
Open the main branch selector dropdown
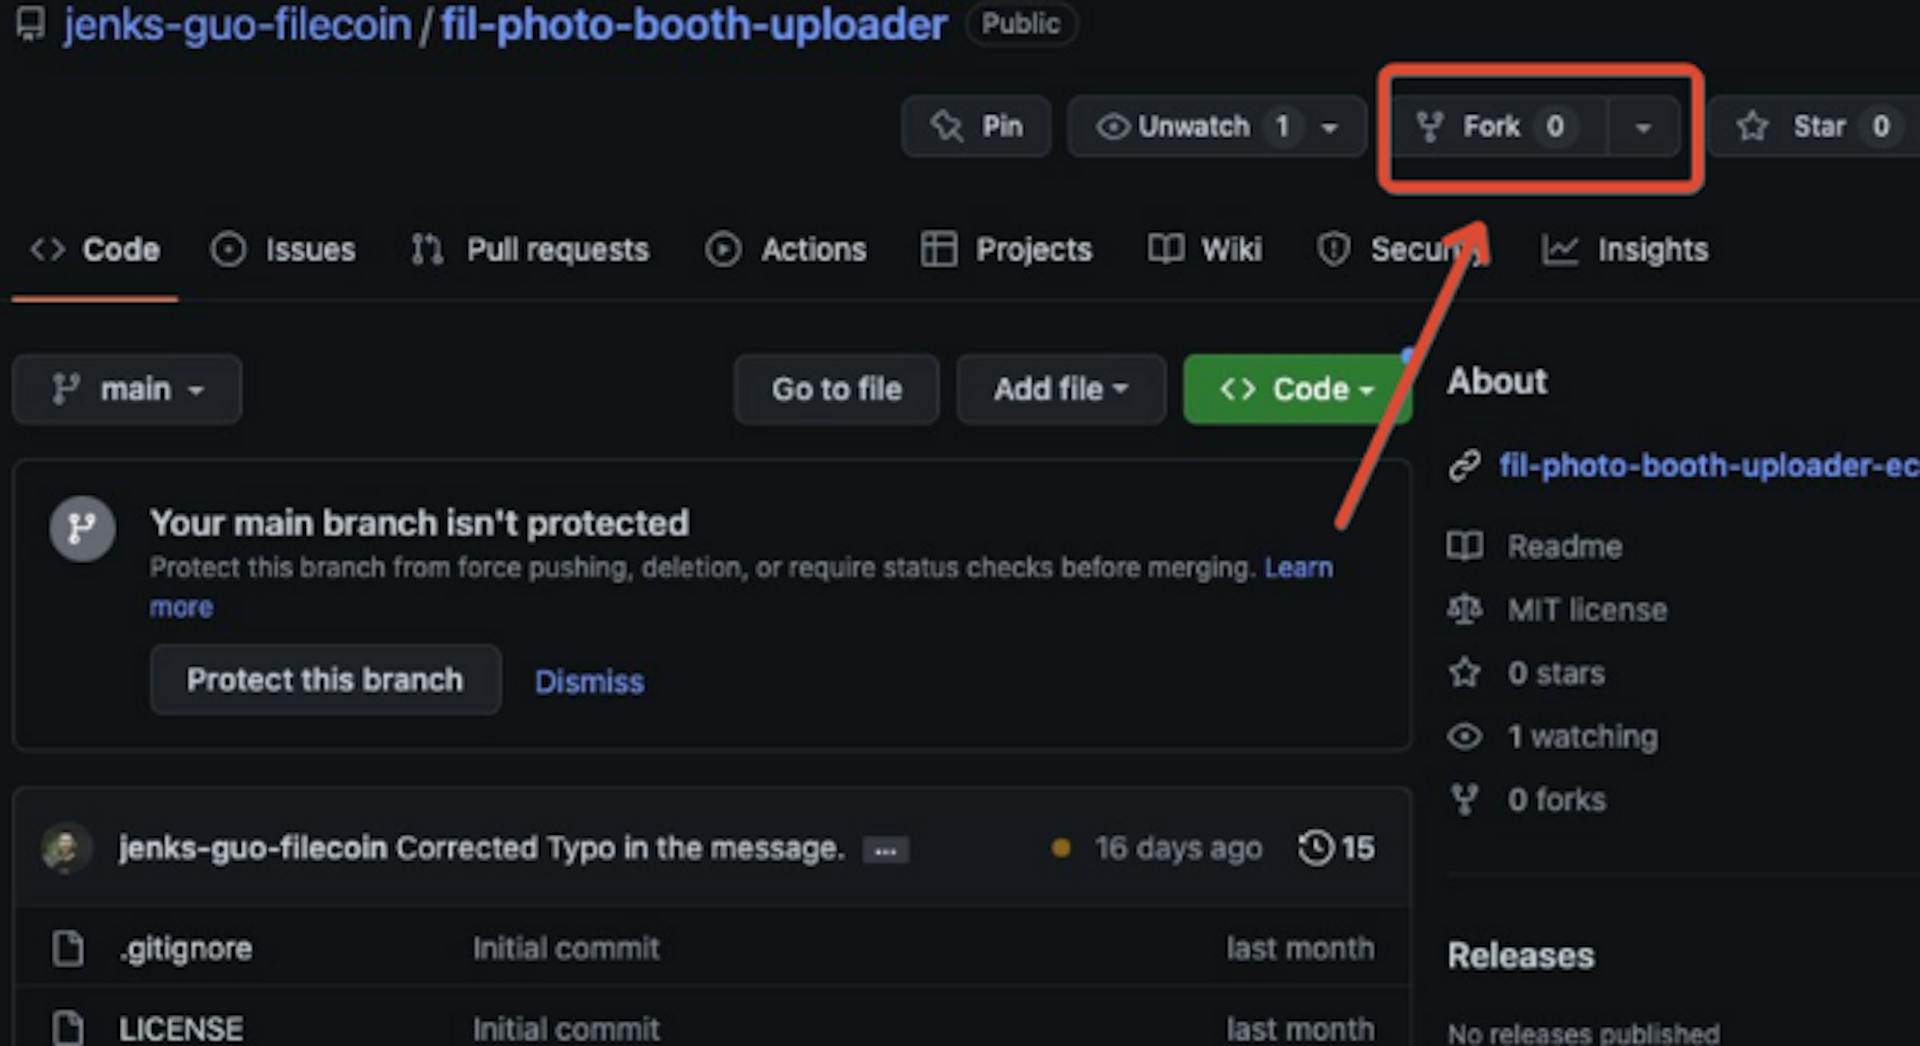[127, 389]
